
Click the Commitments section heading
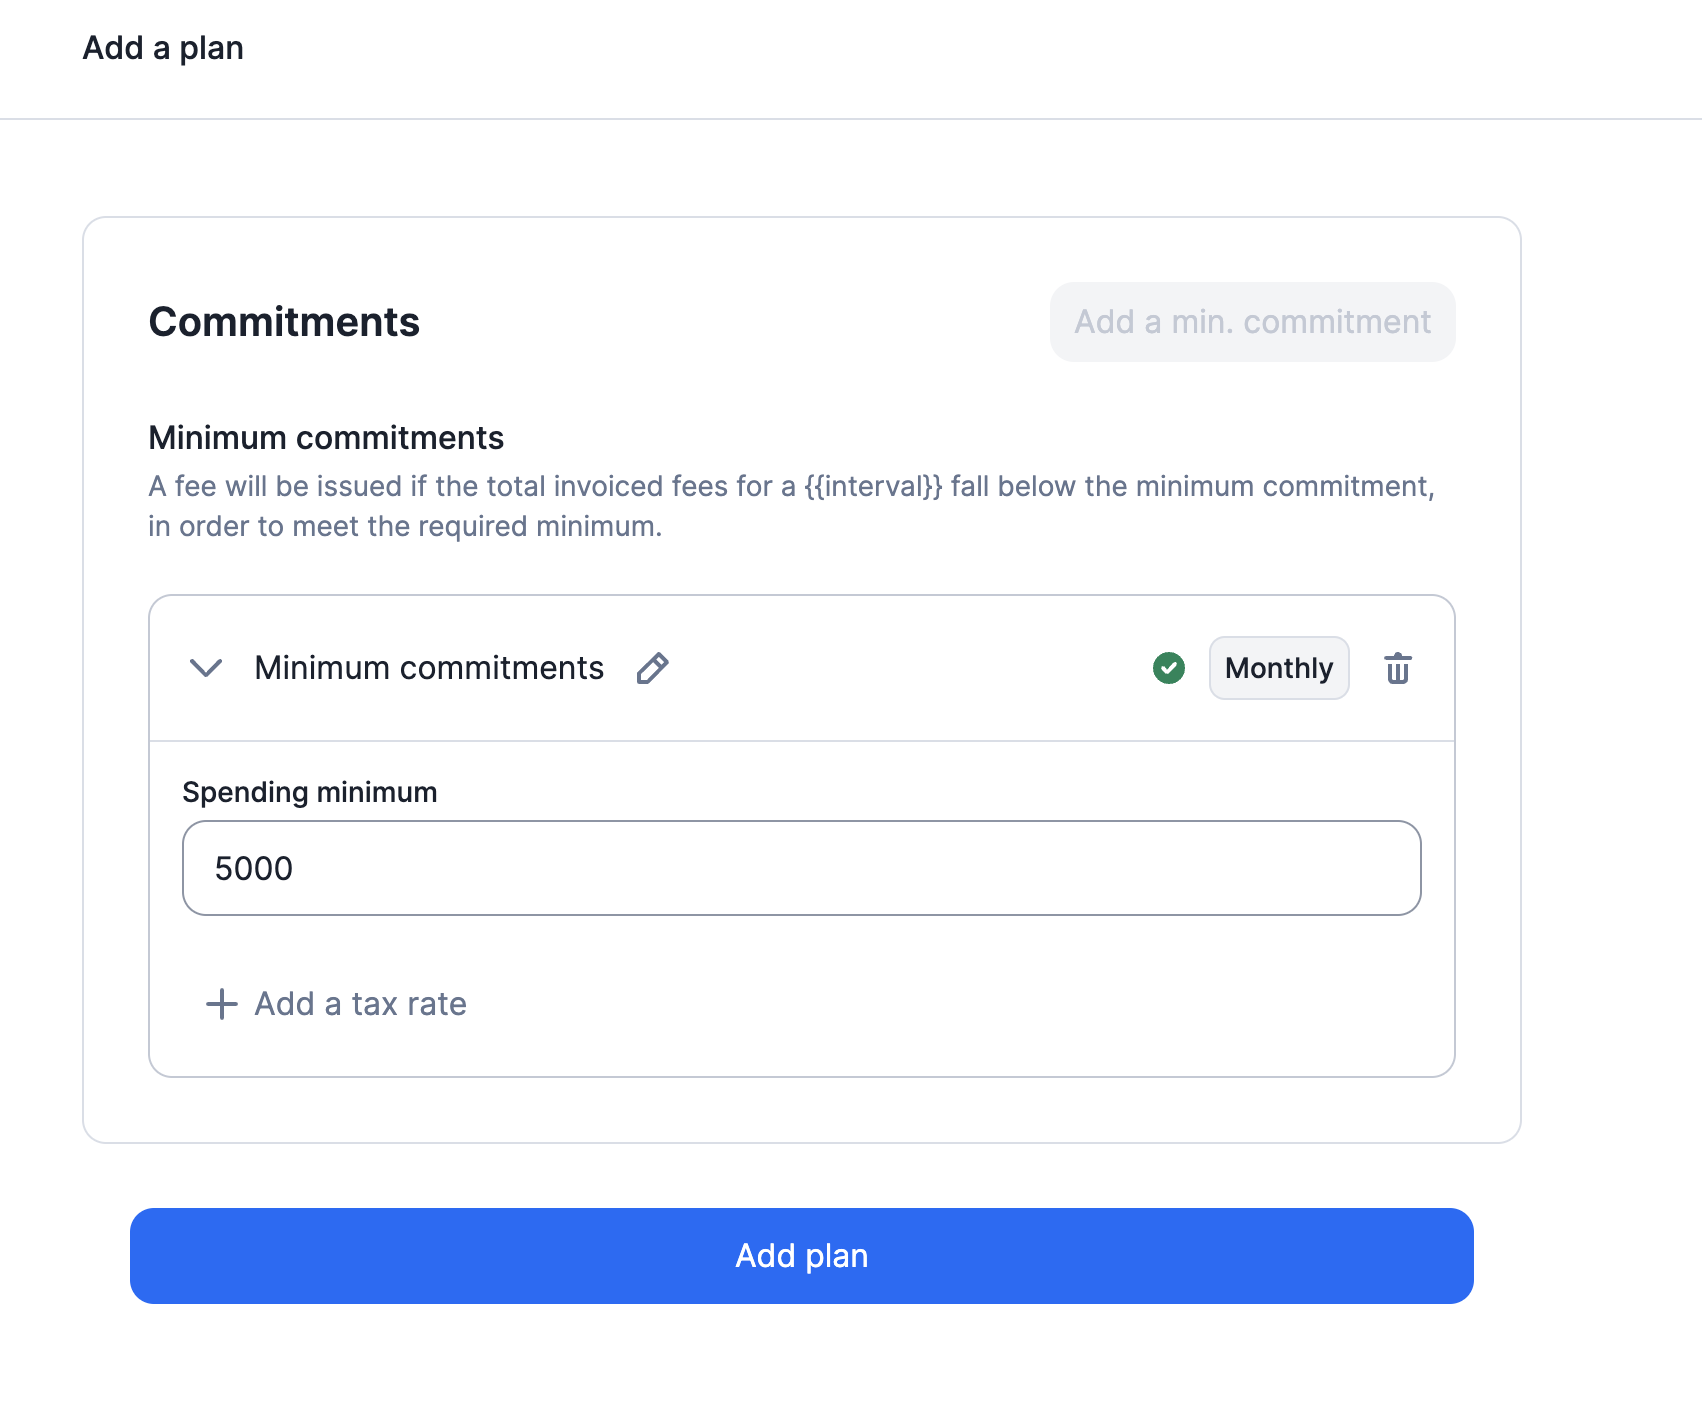[284, 322]
